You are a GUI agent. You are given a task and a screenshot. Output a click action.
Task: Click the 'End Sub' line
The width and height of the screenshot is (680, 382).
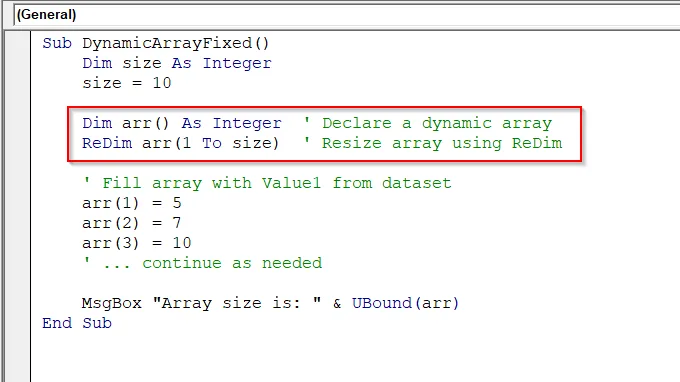(77, 323)
